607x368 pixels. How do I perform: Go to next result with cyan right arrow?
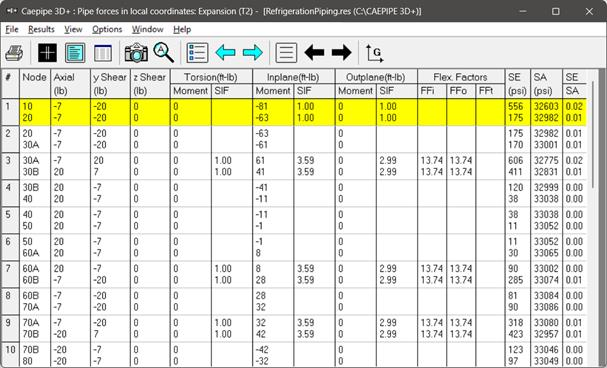(253, 53)
